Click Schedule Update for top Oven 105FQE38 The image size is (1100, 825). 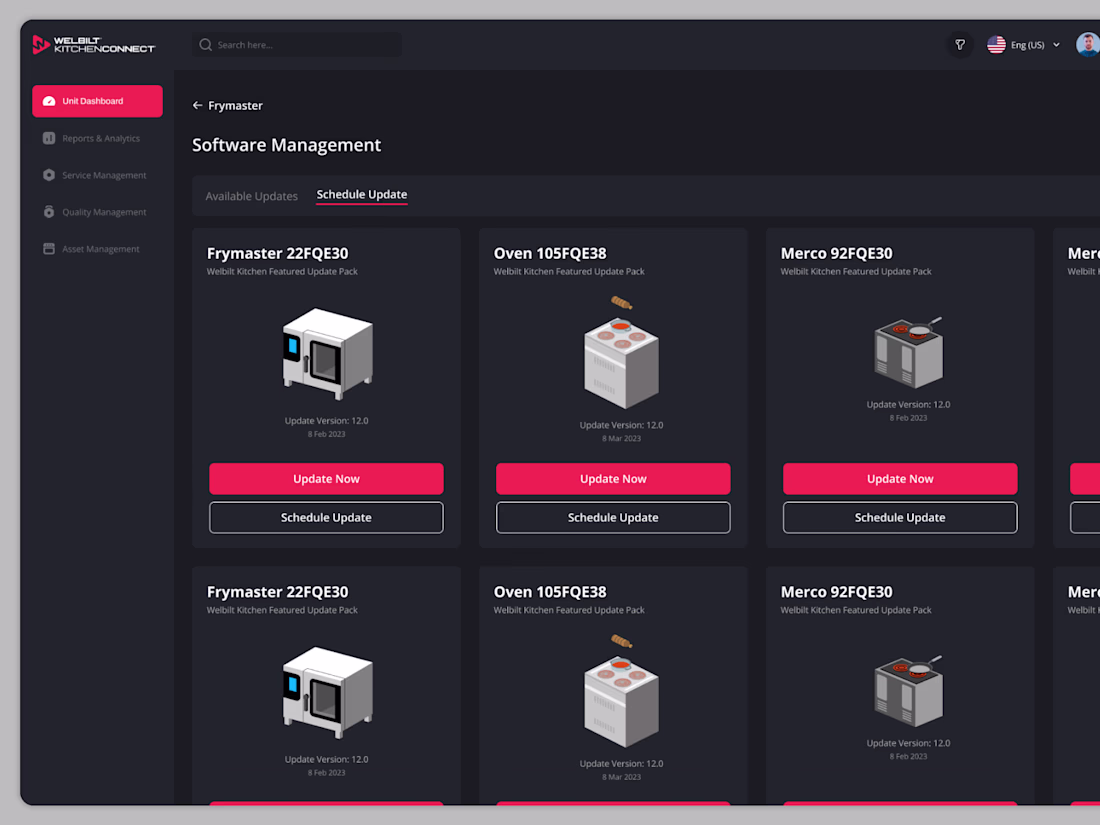tap(613, 518)
